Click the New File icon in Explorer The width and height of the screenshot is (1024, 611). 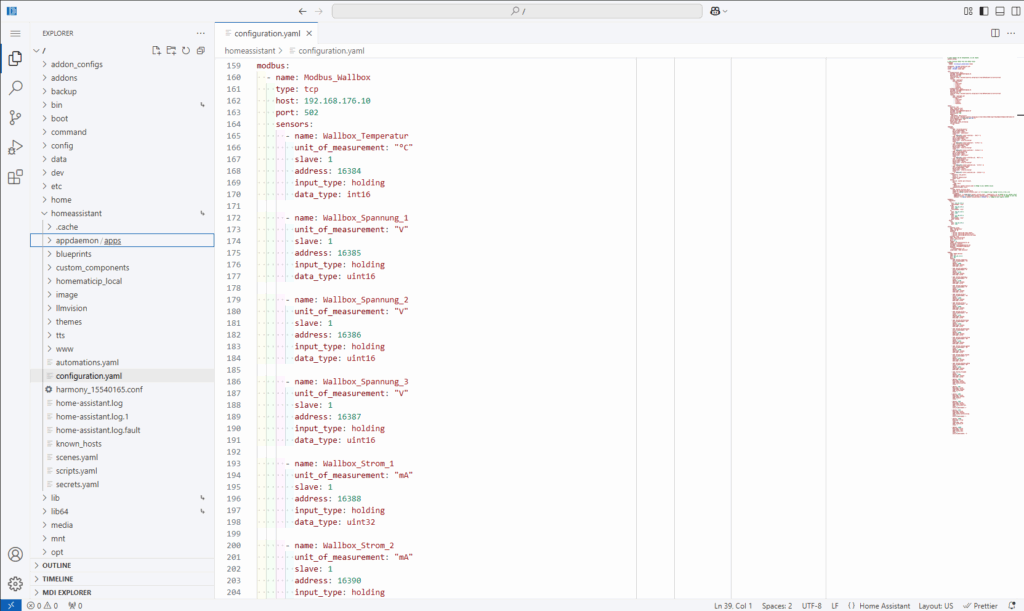tap(156, 50)
